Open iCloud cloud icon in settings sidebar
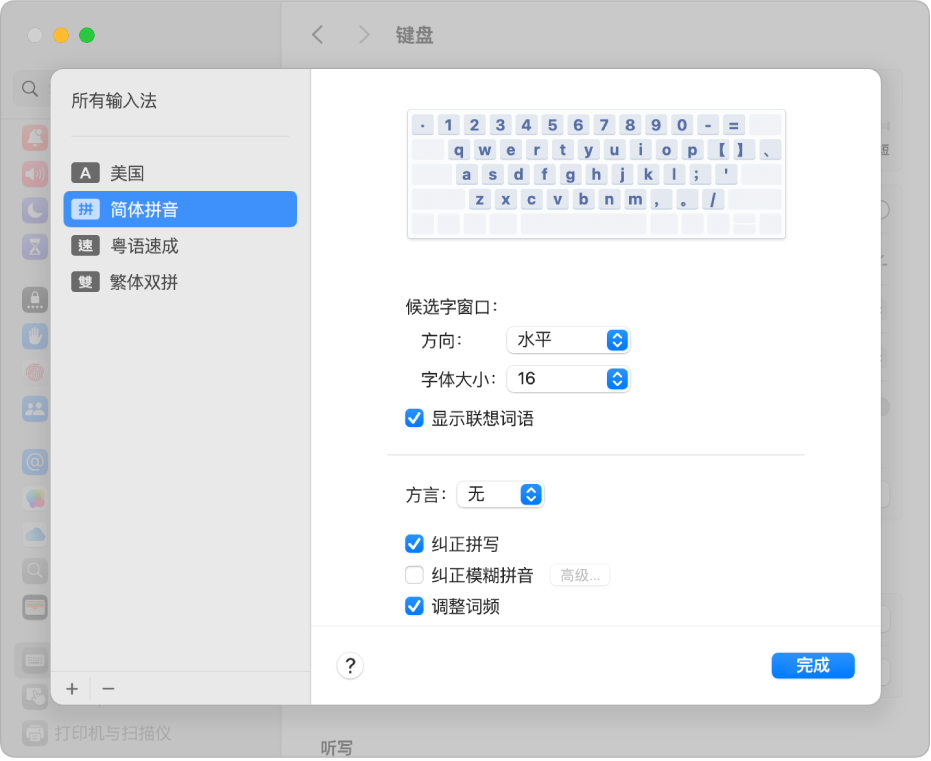The image size is (931, 761). tap(35, 535)
